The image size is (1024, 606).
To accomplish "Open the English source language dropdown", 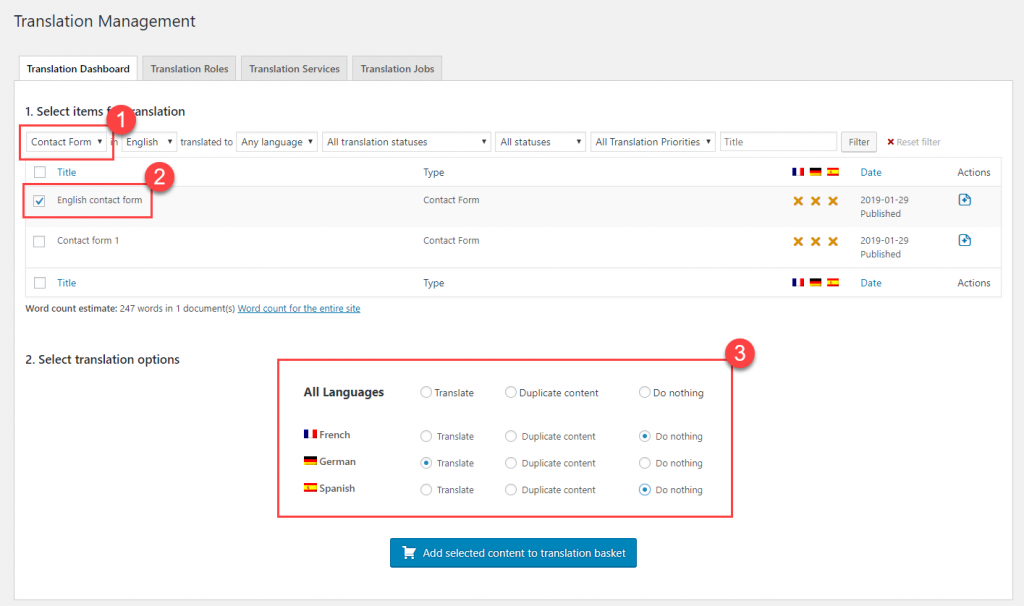I will (x=149, y=142).
